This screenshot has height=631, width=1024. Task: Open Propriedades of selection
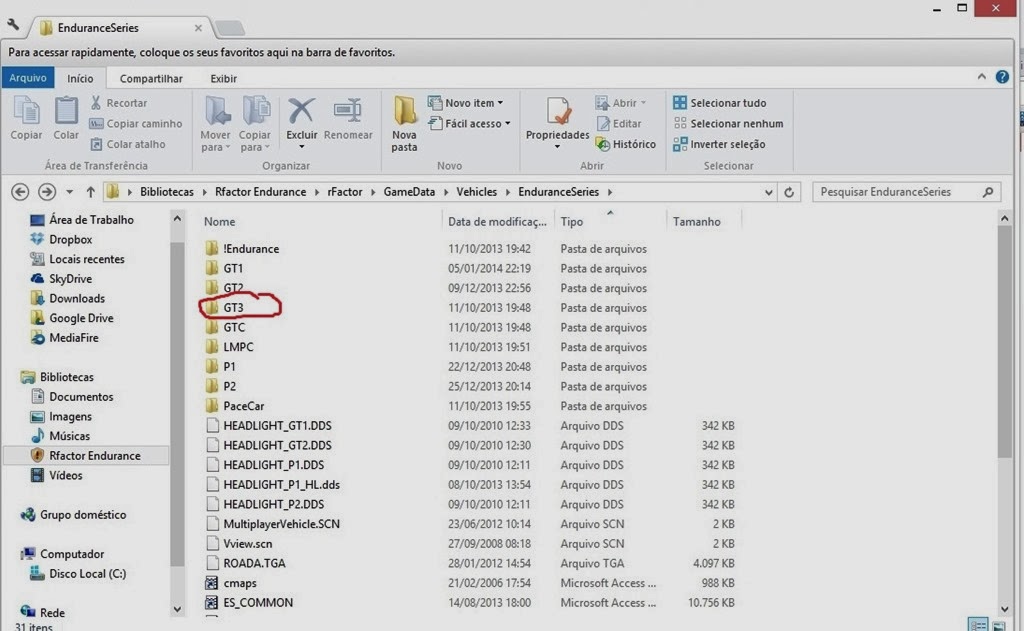(557, 123)
